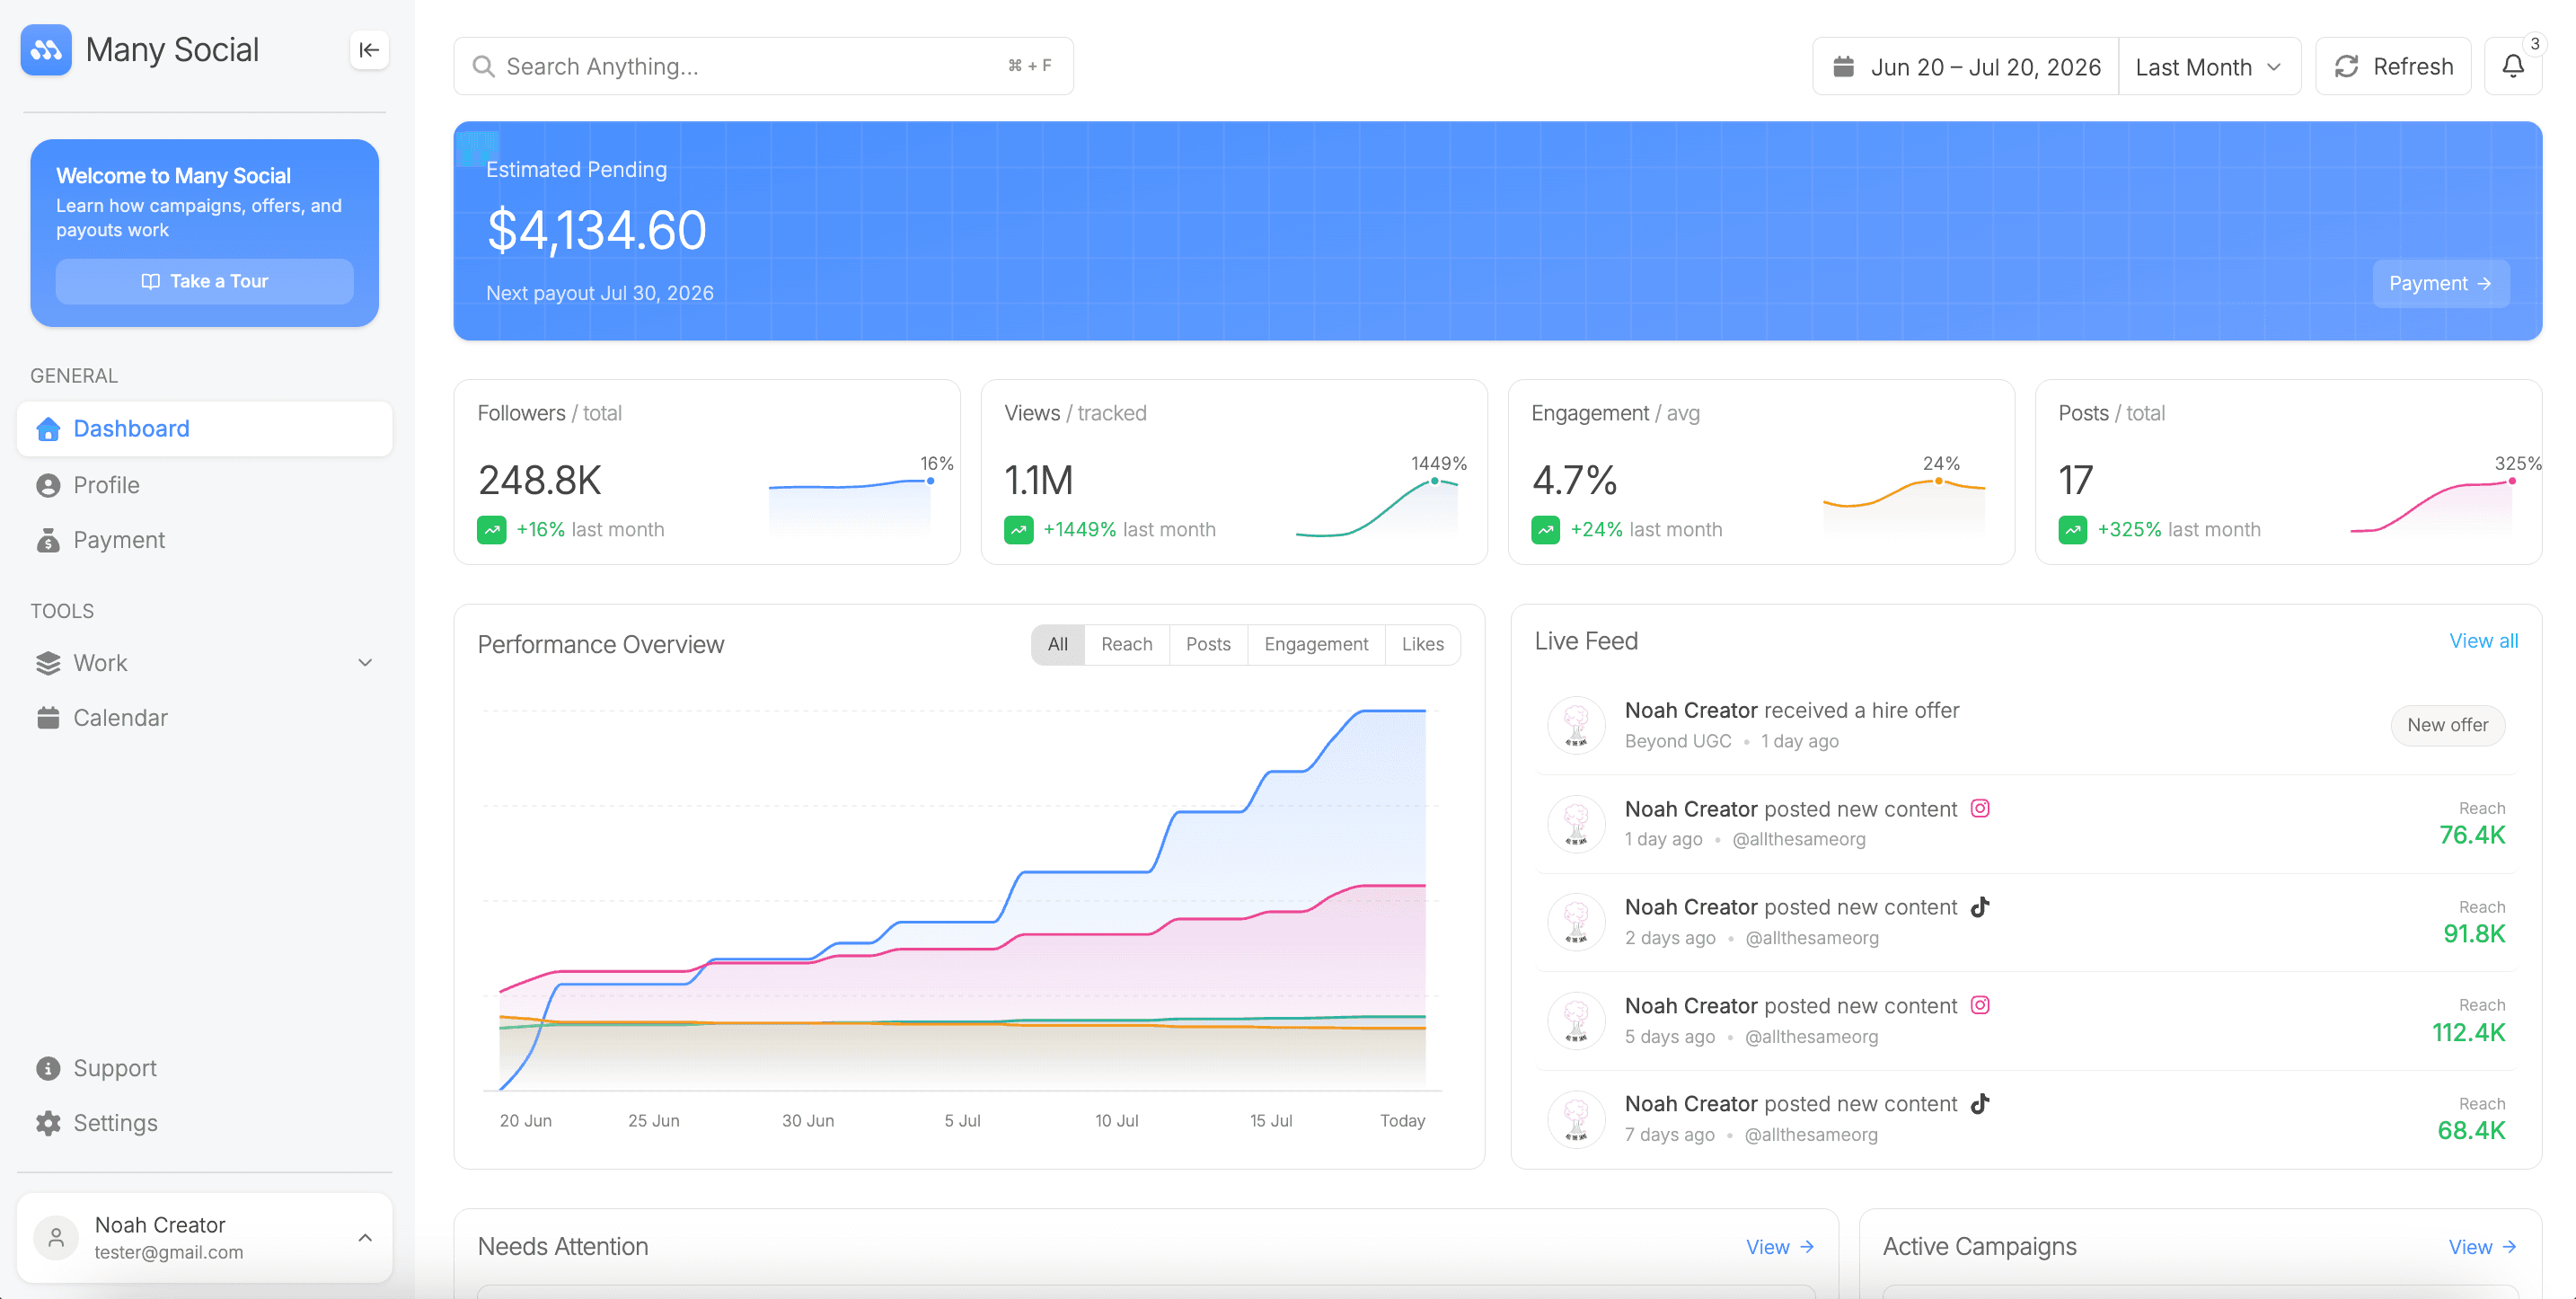
Task: Click the Search Anything input field
Action: click(764, 67)
